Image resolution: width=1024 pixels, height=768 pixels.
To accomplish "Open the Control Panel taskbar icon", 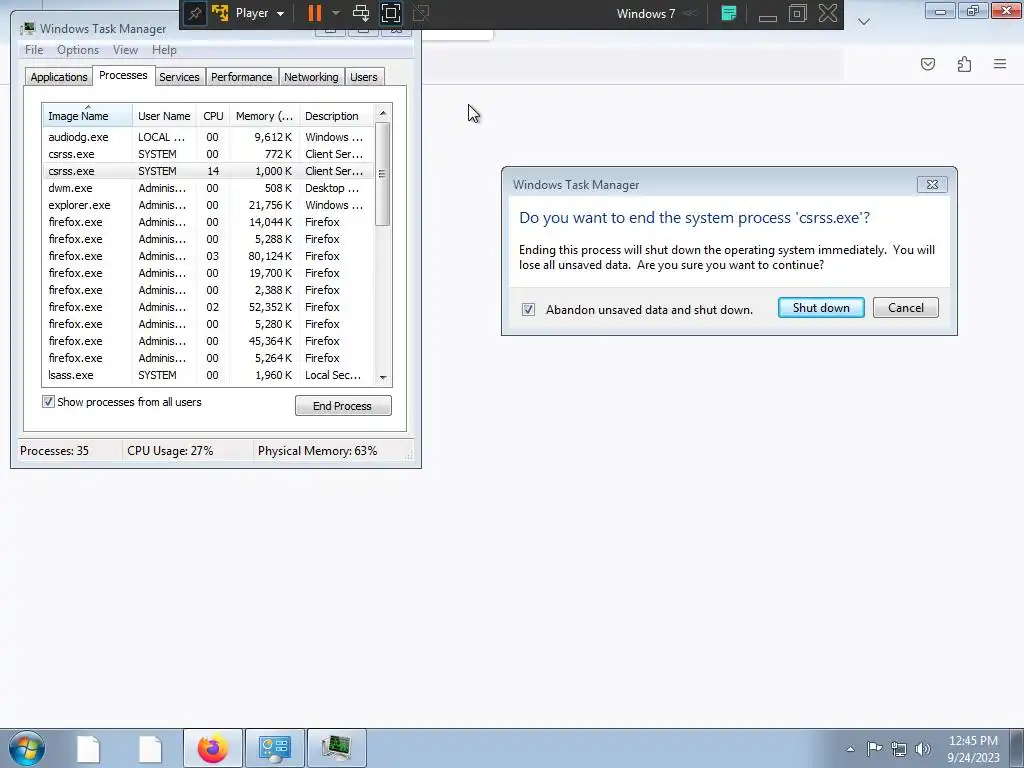I will coord(274,748).
